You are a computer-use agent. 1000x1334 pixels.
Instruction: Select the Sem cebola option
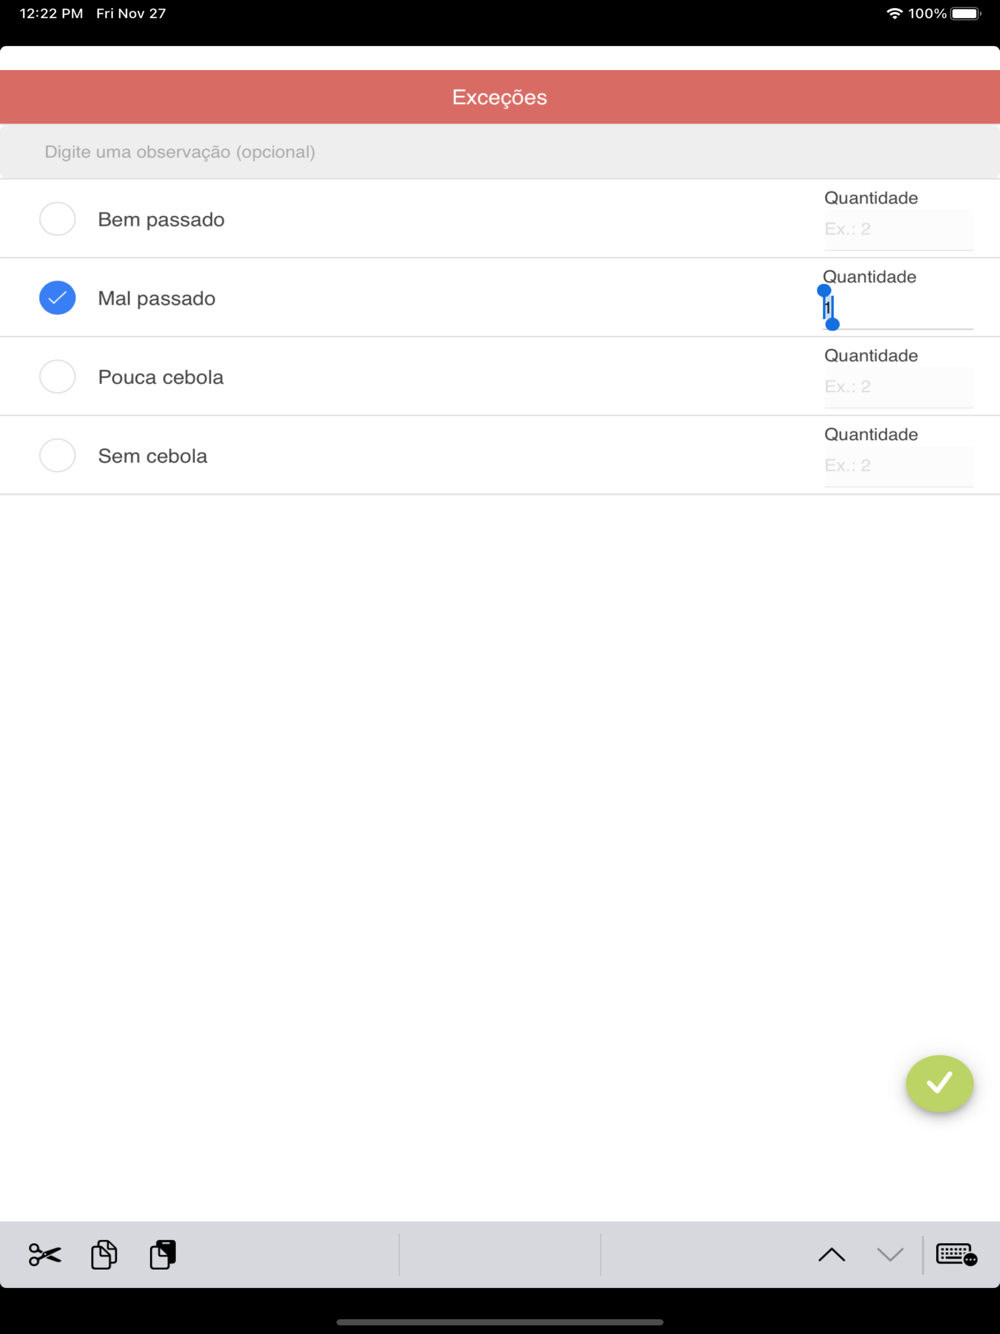pos(57,456)
